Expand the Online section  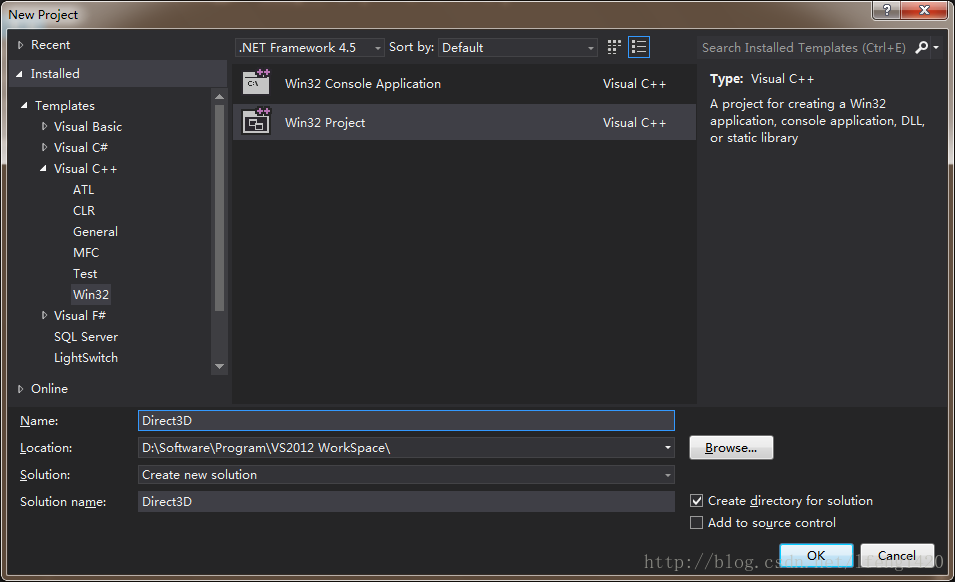coord(21,388)
